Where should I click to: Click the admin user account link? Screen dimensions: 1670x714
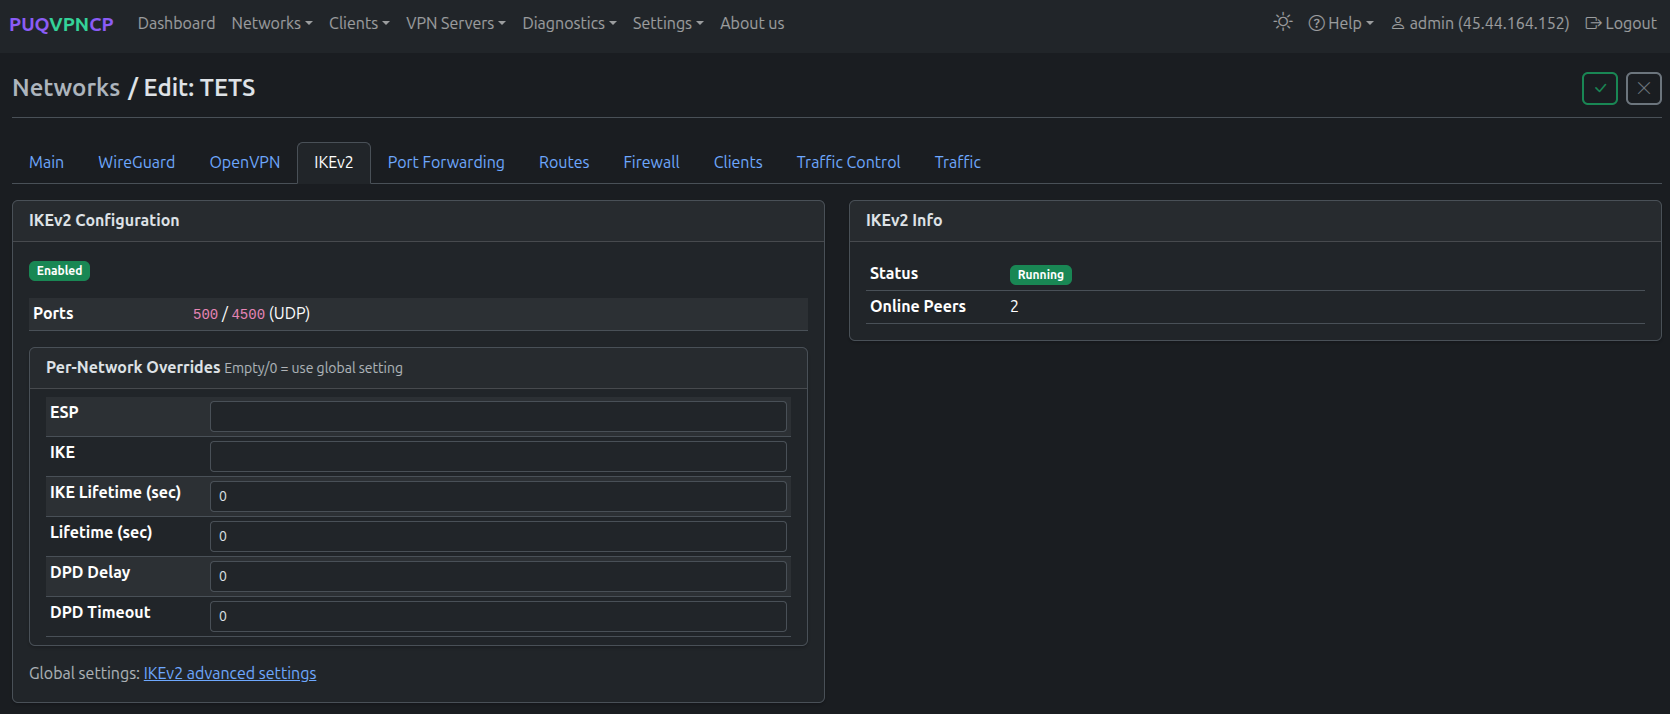pyautogui.click(x=1480, y=23)
